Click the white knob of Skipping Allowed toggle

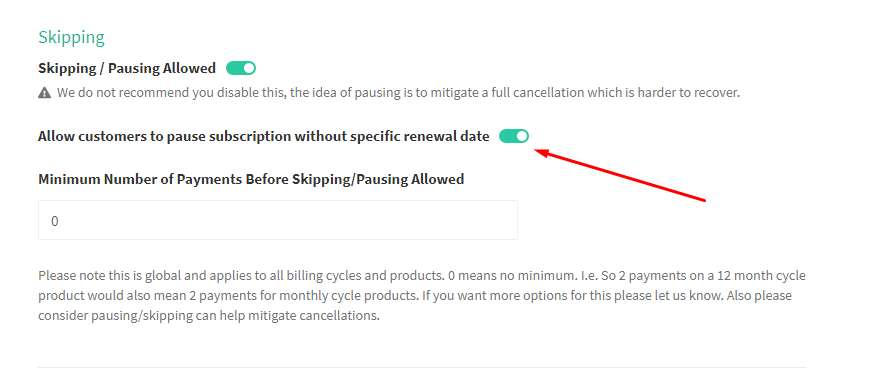pos(248,68)
